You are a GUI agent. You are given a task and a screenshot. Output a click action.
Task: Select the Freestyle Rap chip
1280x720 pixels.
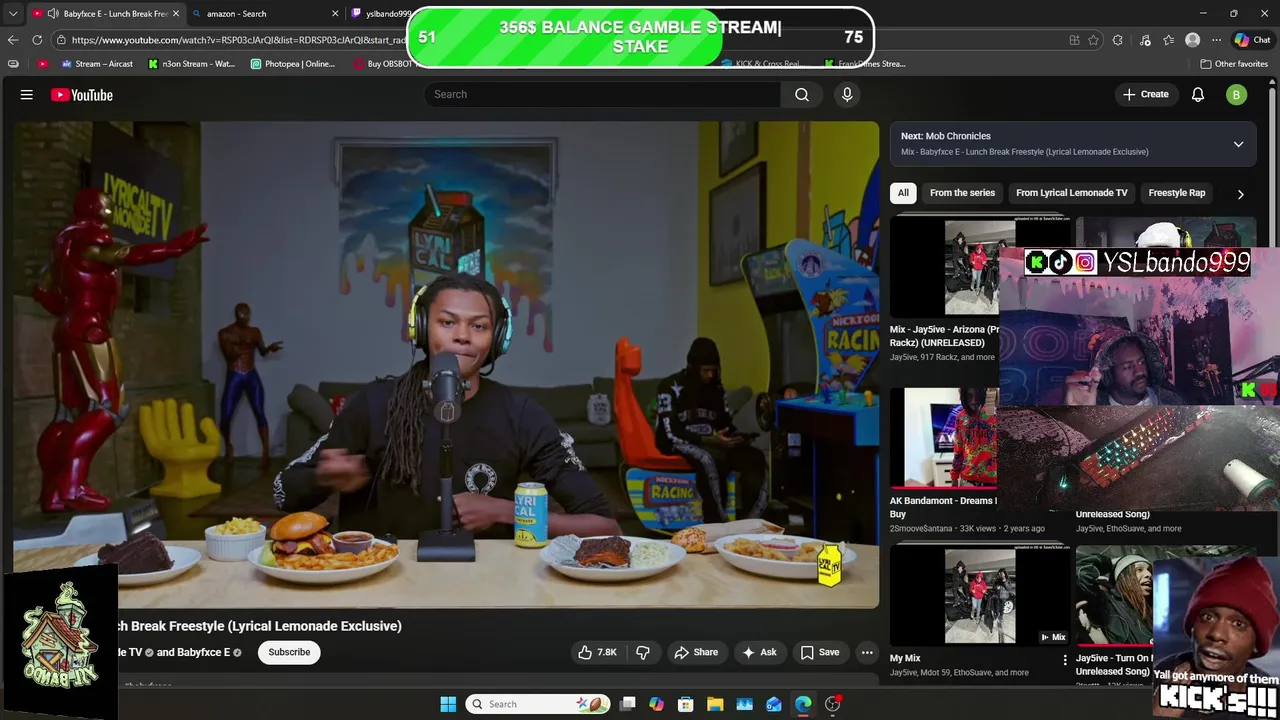[1176, 193]
